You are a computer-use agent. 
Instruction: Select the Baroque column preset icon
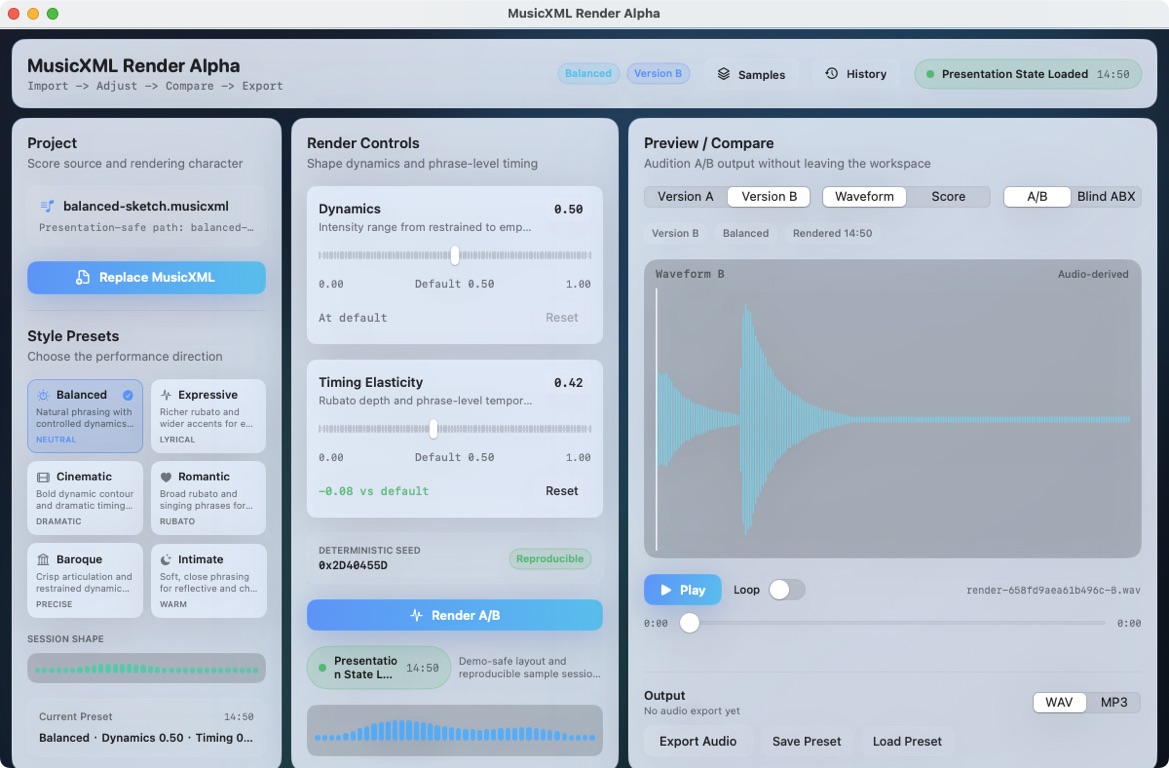pyautogui.click(x=43, y=559)
